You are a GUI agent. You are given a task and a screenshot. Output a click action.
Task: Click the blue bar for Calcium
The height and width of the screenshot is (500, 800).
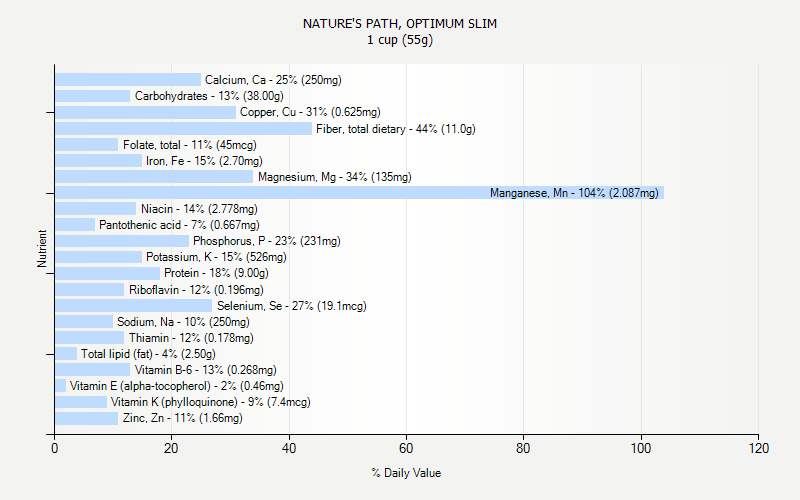[x=128, y=80]
